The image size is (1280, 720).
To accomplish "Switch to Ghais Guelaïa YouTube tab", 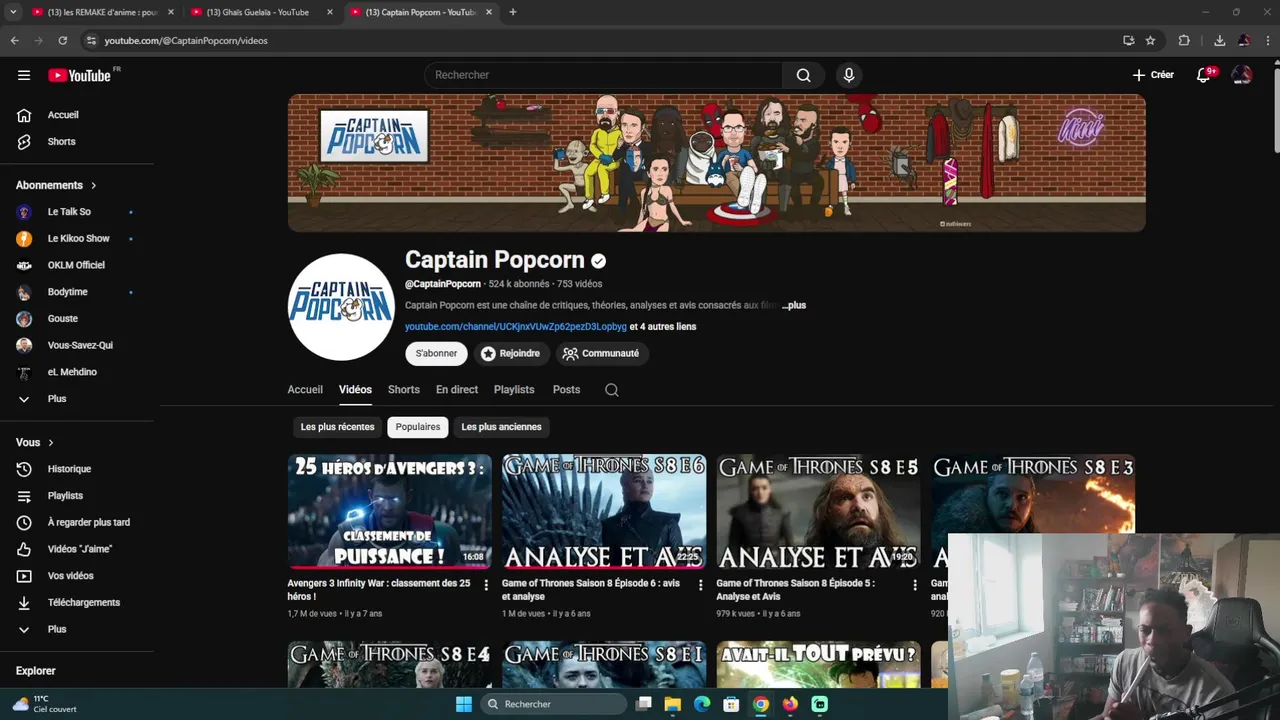I will coord(263,12).
